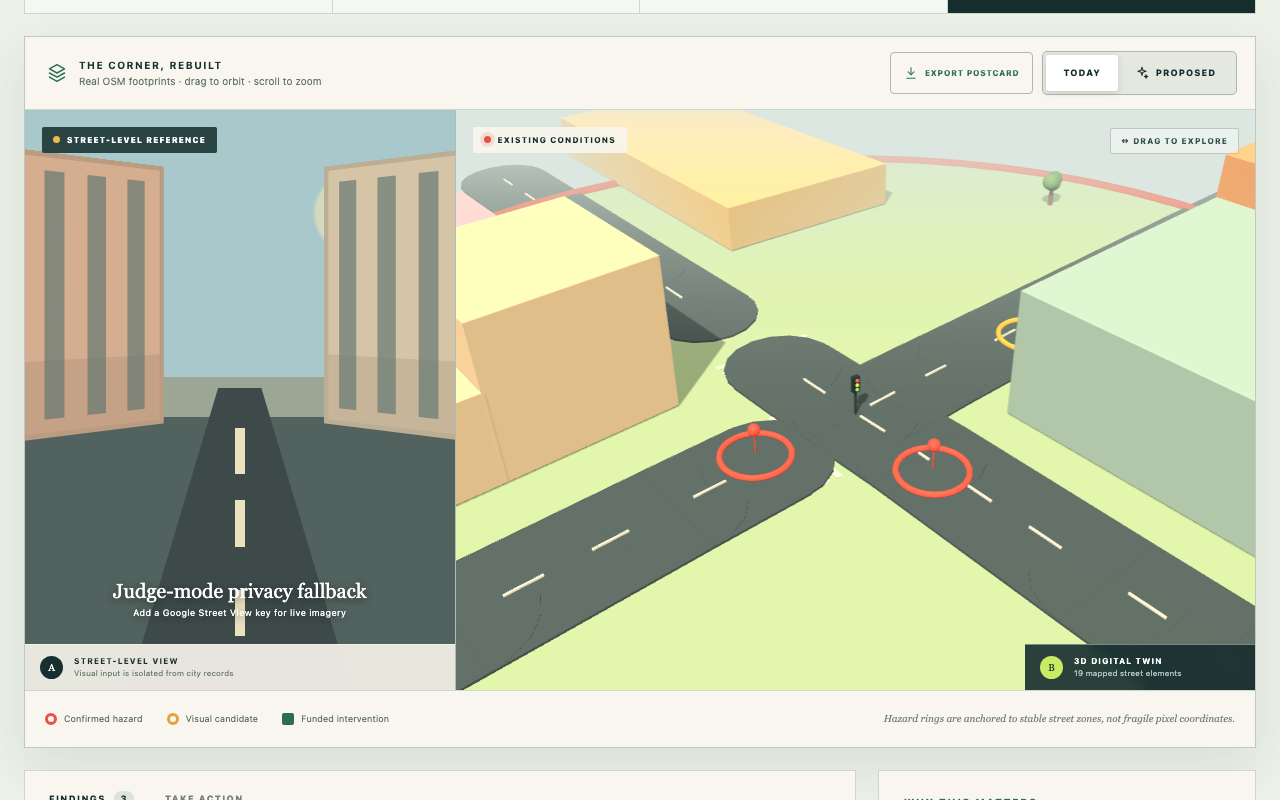This screenshot has width=1280, height=800.
Task: Click the download icon in Export Postcard
Action: coord(911,73)
